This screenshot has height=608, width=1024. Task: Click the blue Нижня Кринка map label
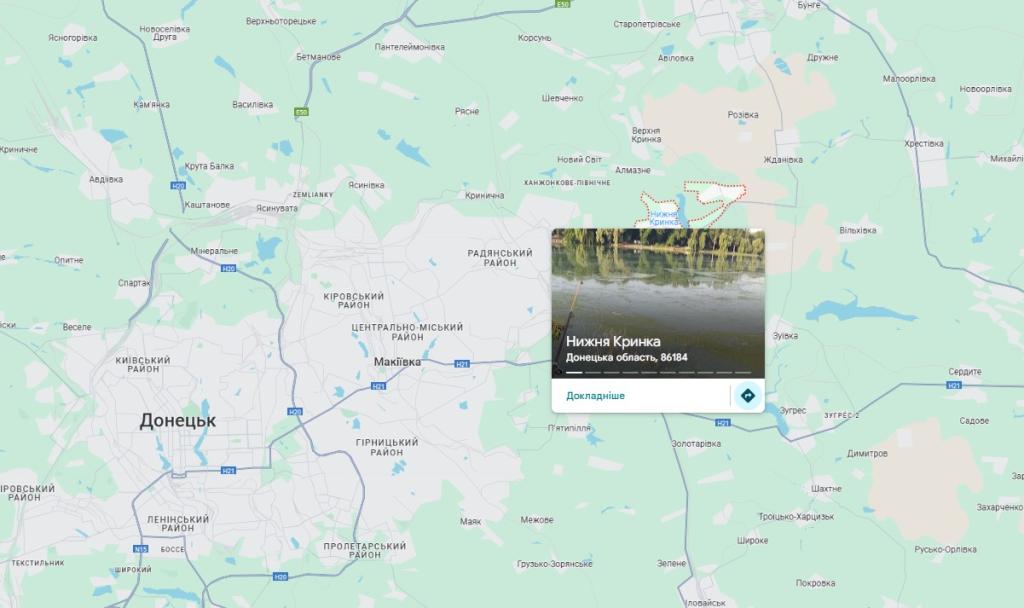[x=664, y=218]
